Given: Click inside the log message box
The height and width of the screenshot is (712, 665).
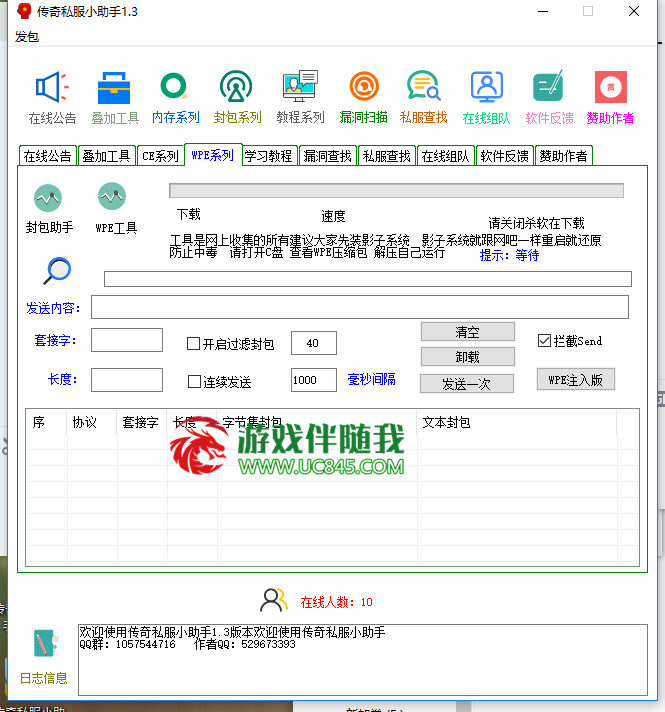Looking at the screenshot, I should 362,660.
